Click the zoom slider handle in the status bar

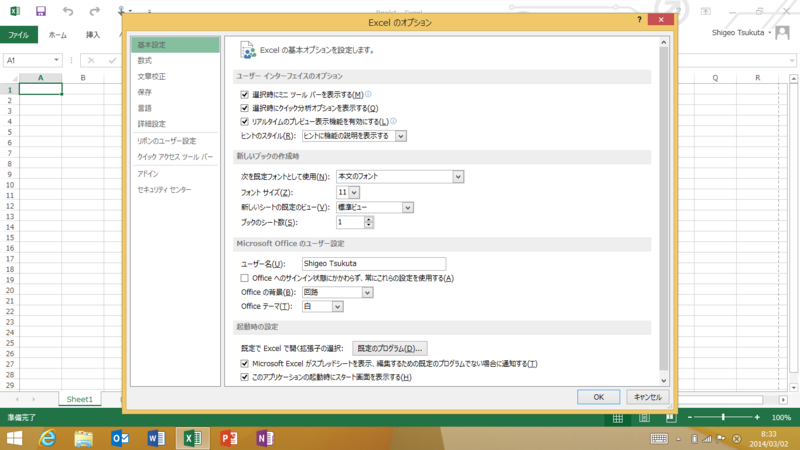723,417
